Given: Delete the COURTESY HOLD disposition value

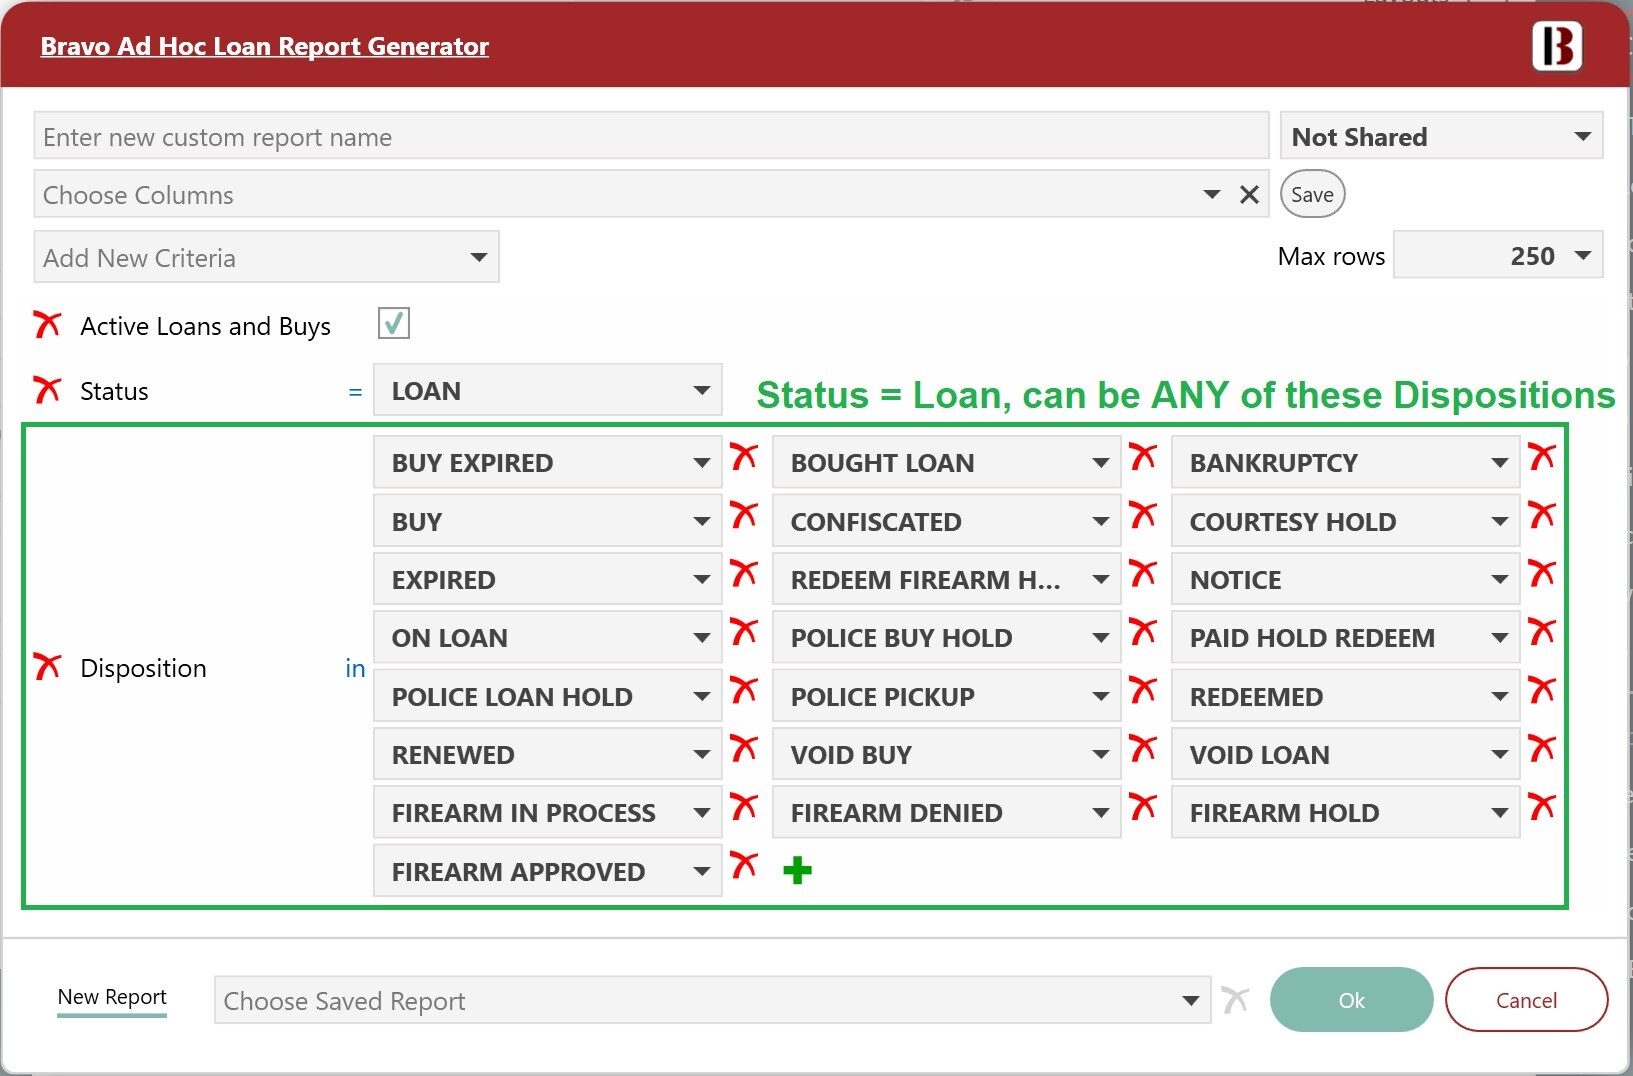Looking at the screenshot, I should click(1542, 516).
